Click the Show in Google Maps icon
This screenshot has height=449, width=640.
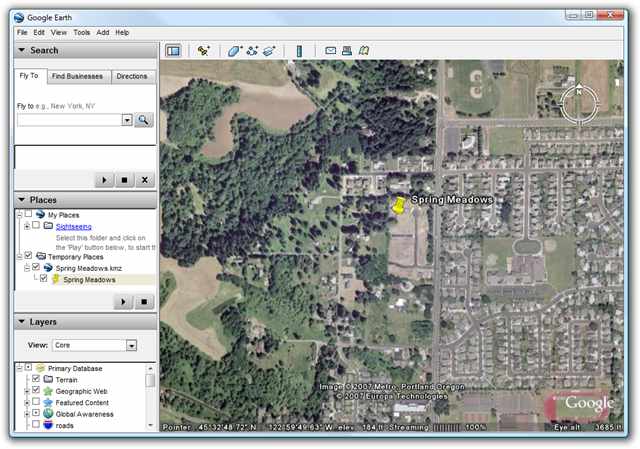pos(364,51)
